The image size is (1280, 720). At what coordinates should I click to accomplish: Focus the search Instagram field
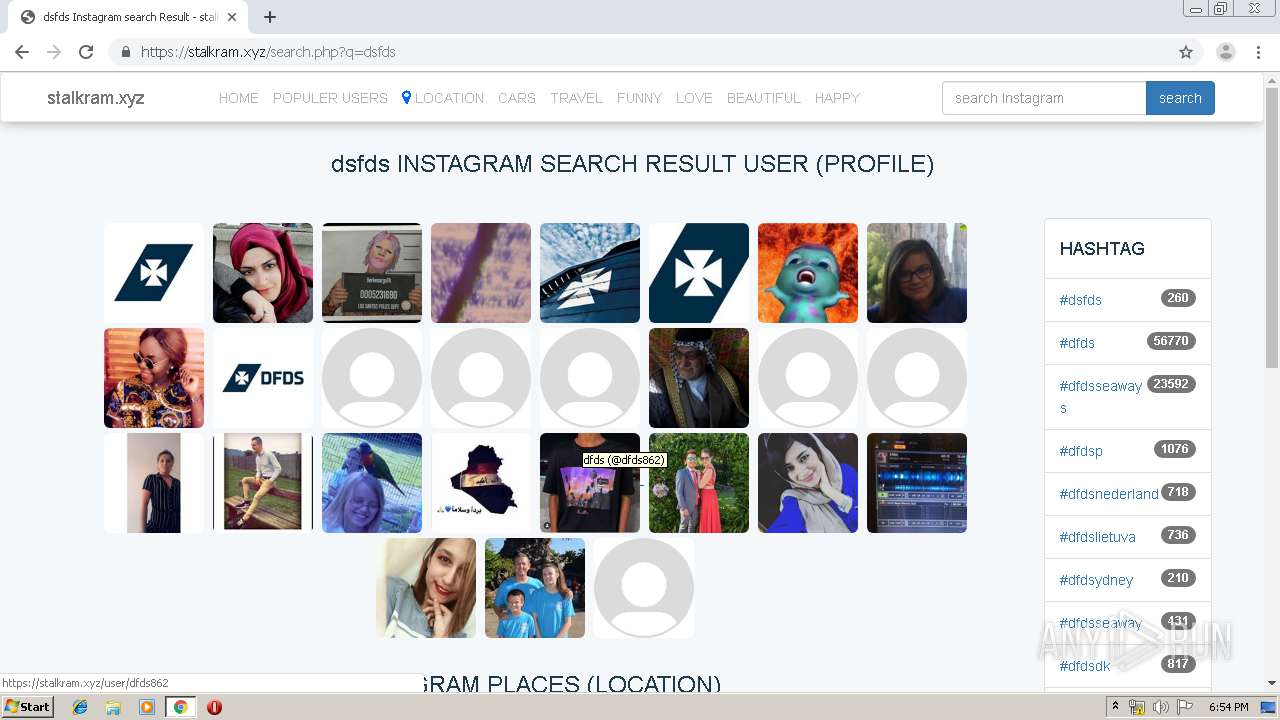click(1044, 98)
